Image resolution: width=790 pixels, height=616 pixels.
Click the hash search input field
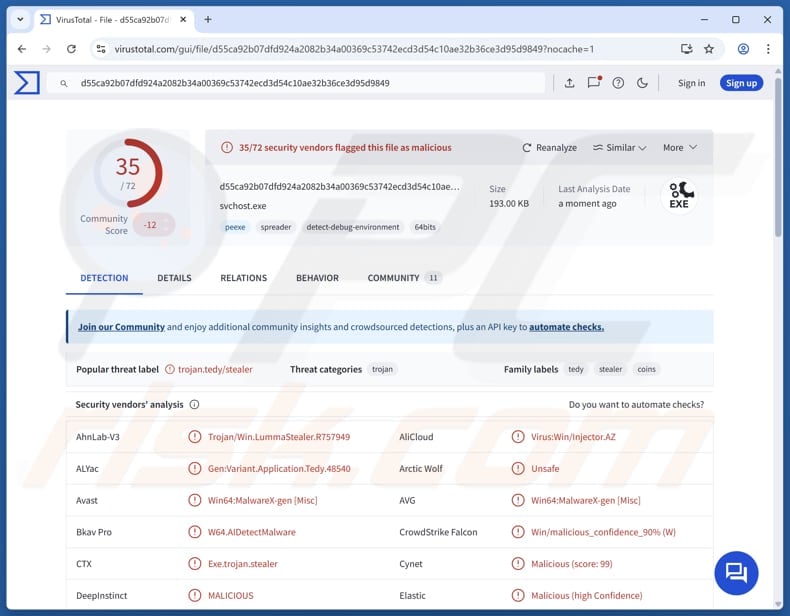[296, 83]
